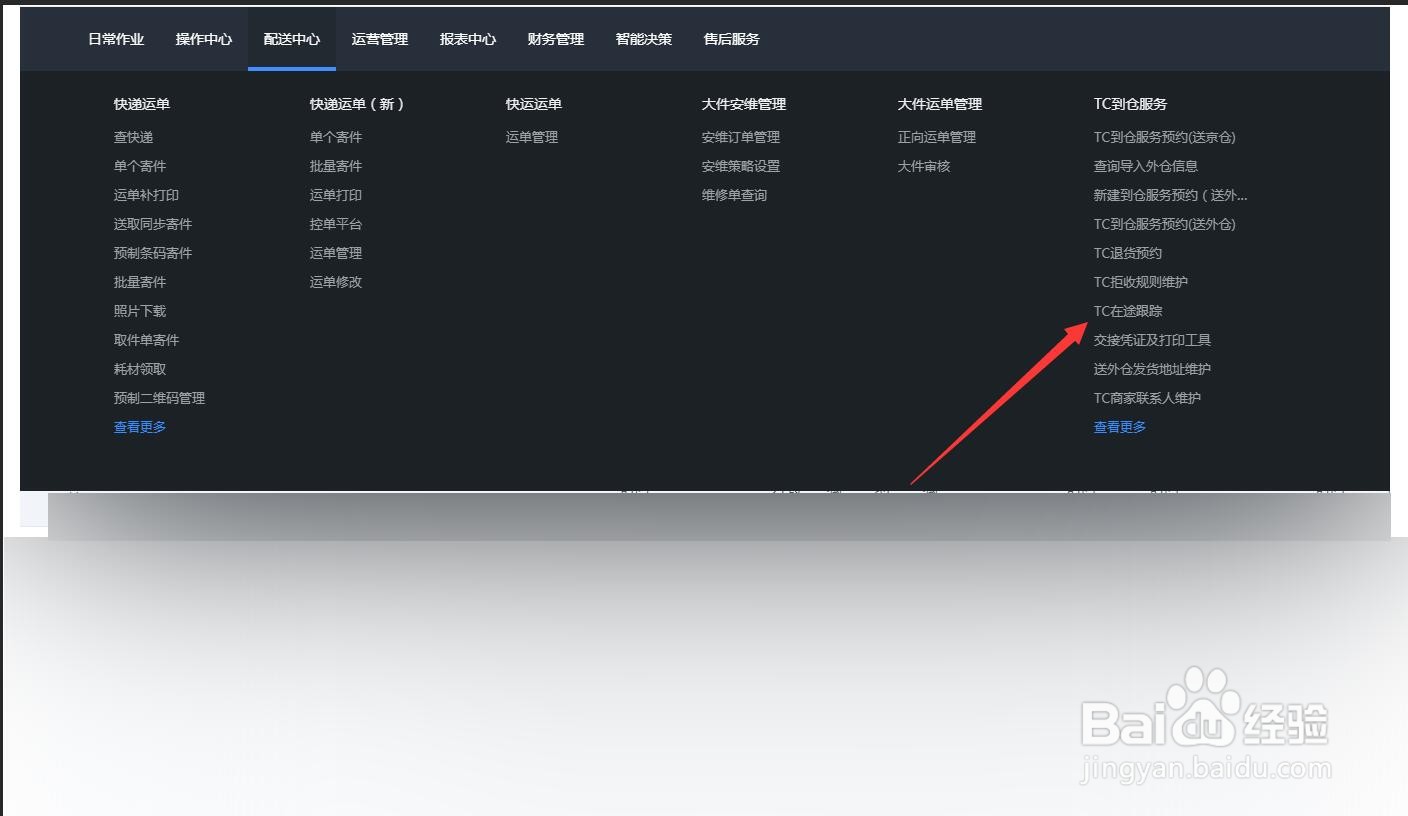This screenshot has height=816, width=1408.
Task: Go to 照片下载
Action: 140,311
